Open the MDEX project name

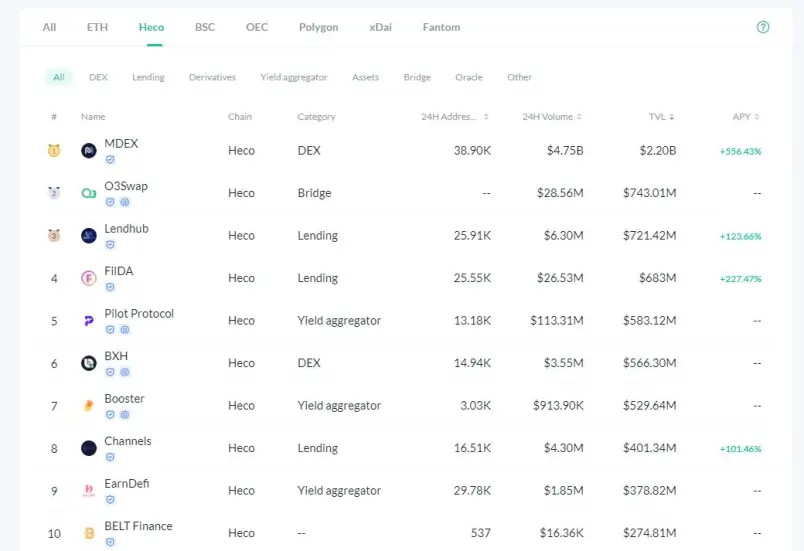[121, 144]
